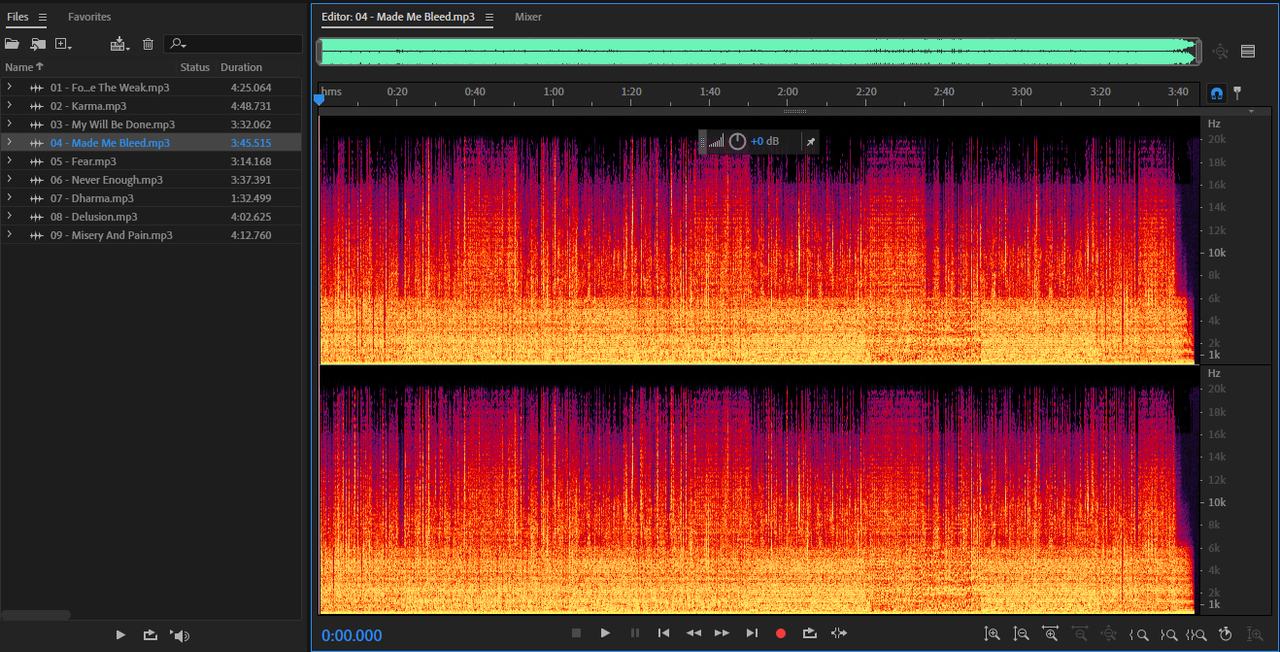
Task: Sort files by Status column
Action: click(x=195, y=67)
